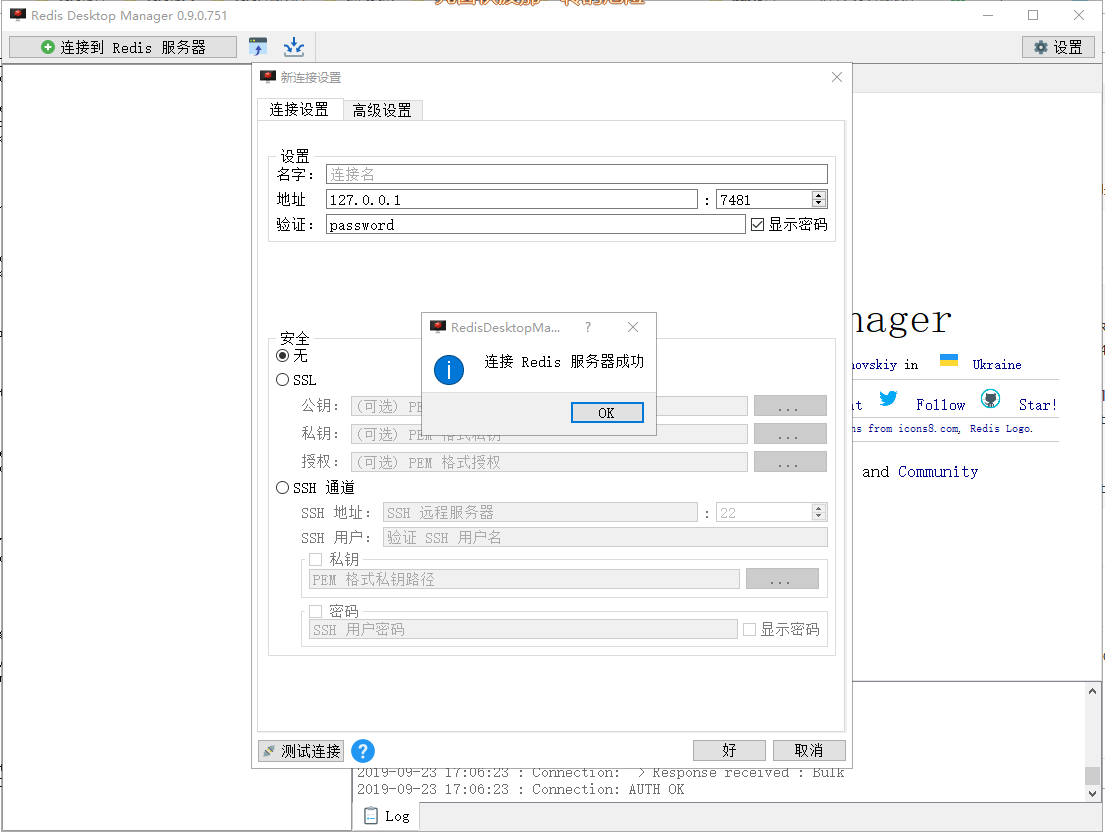Click the import connections toolbar icon
This screenshot has width=1105, height=836.
coord(258,47)
